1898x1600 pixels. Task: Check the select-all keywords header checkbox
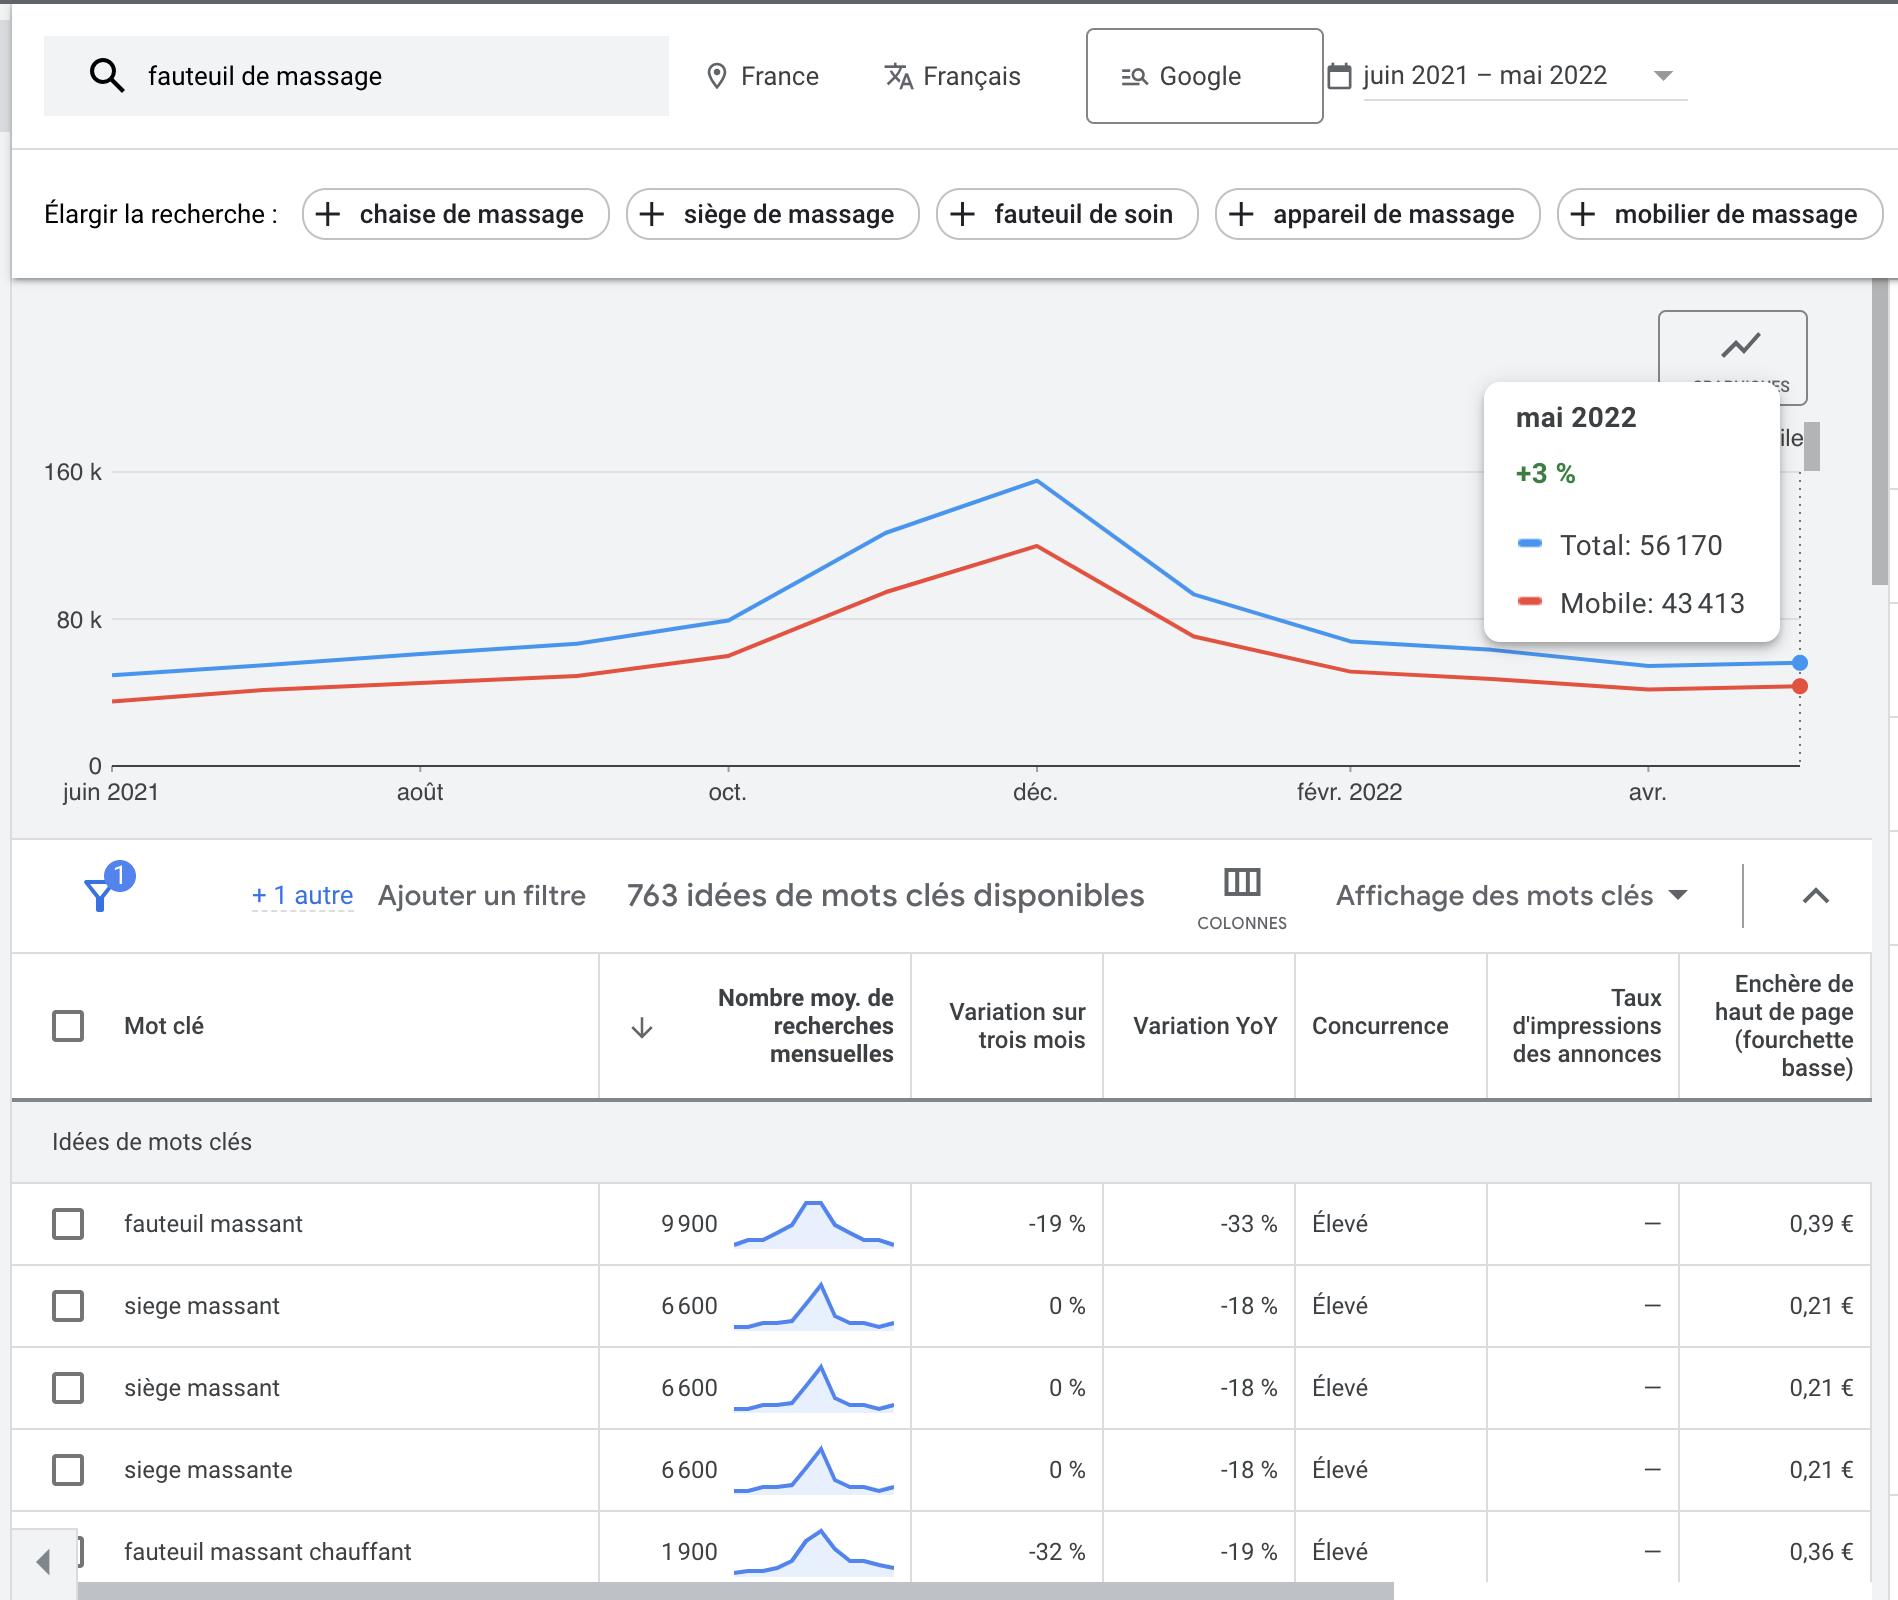[x=67, y=1026]
